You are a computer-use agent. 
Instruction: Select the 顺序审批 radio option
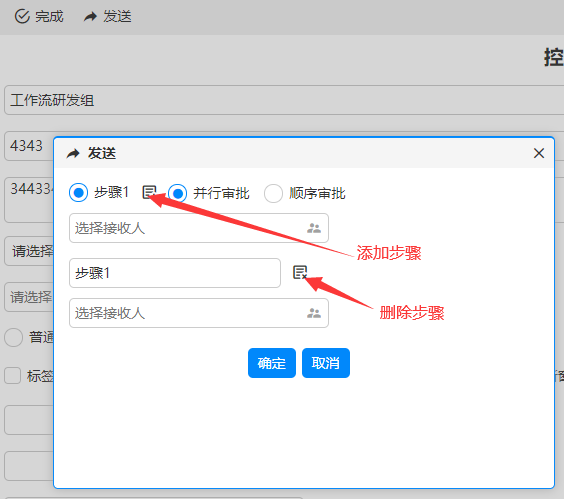[x=273, y=193]
